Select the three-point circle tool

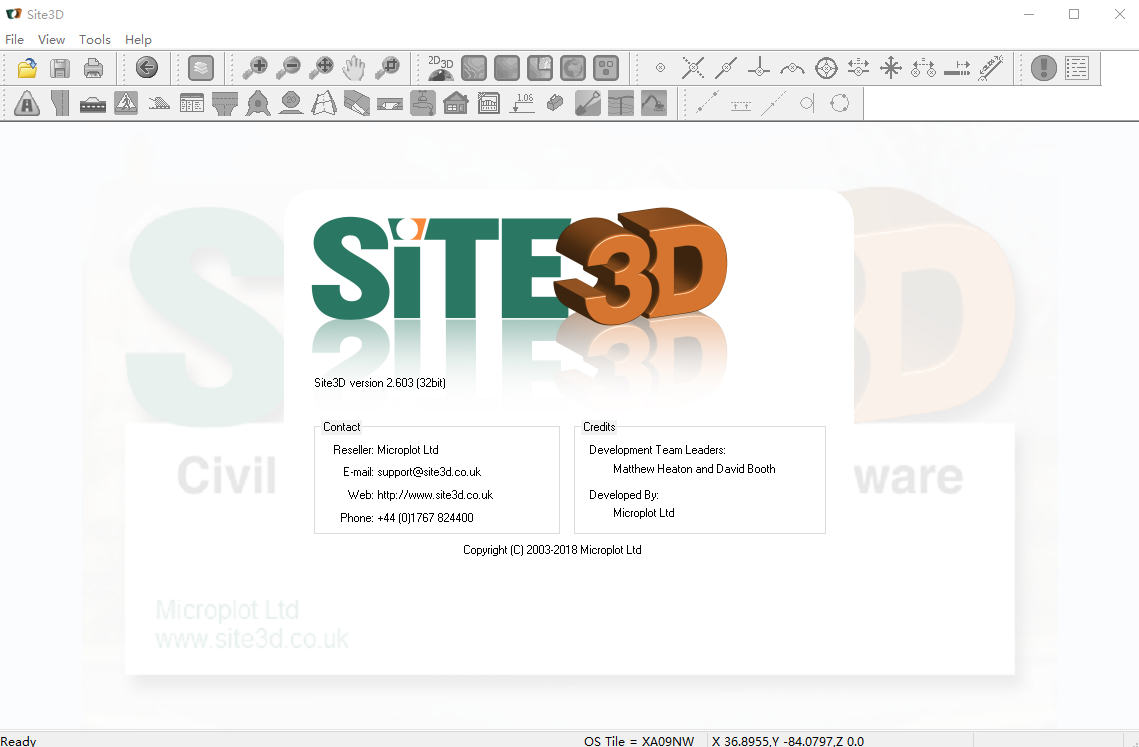coord(840,104)
